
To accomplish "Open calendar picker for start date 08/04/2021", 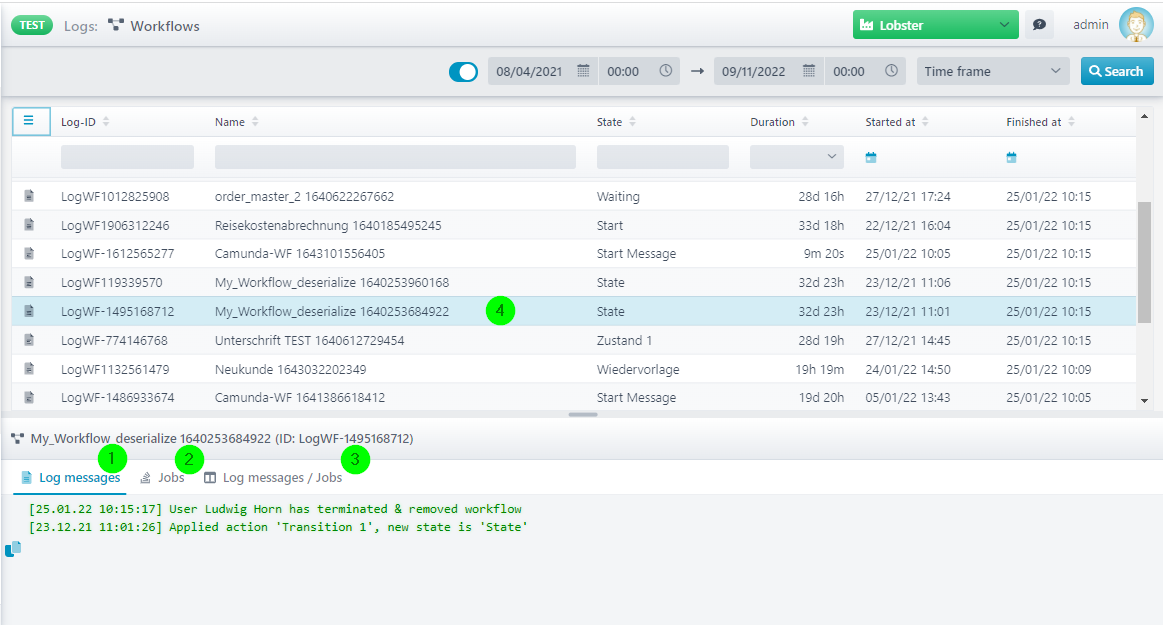I will (583, 70).
